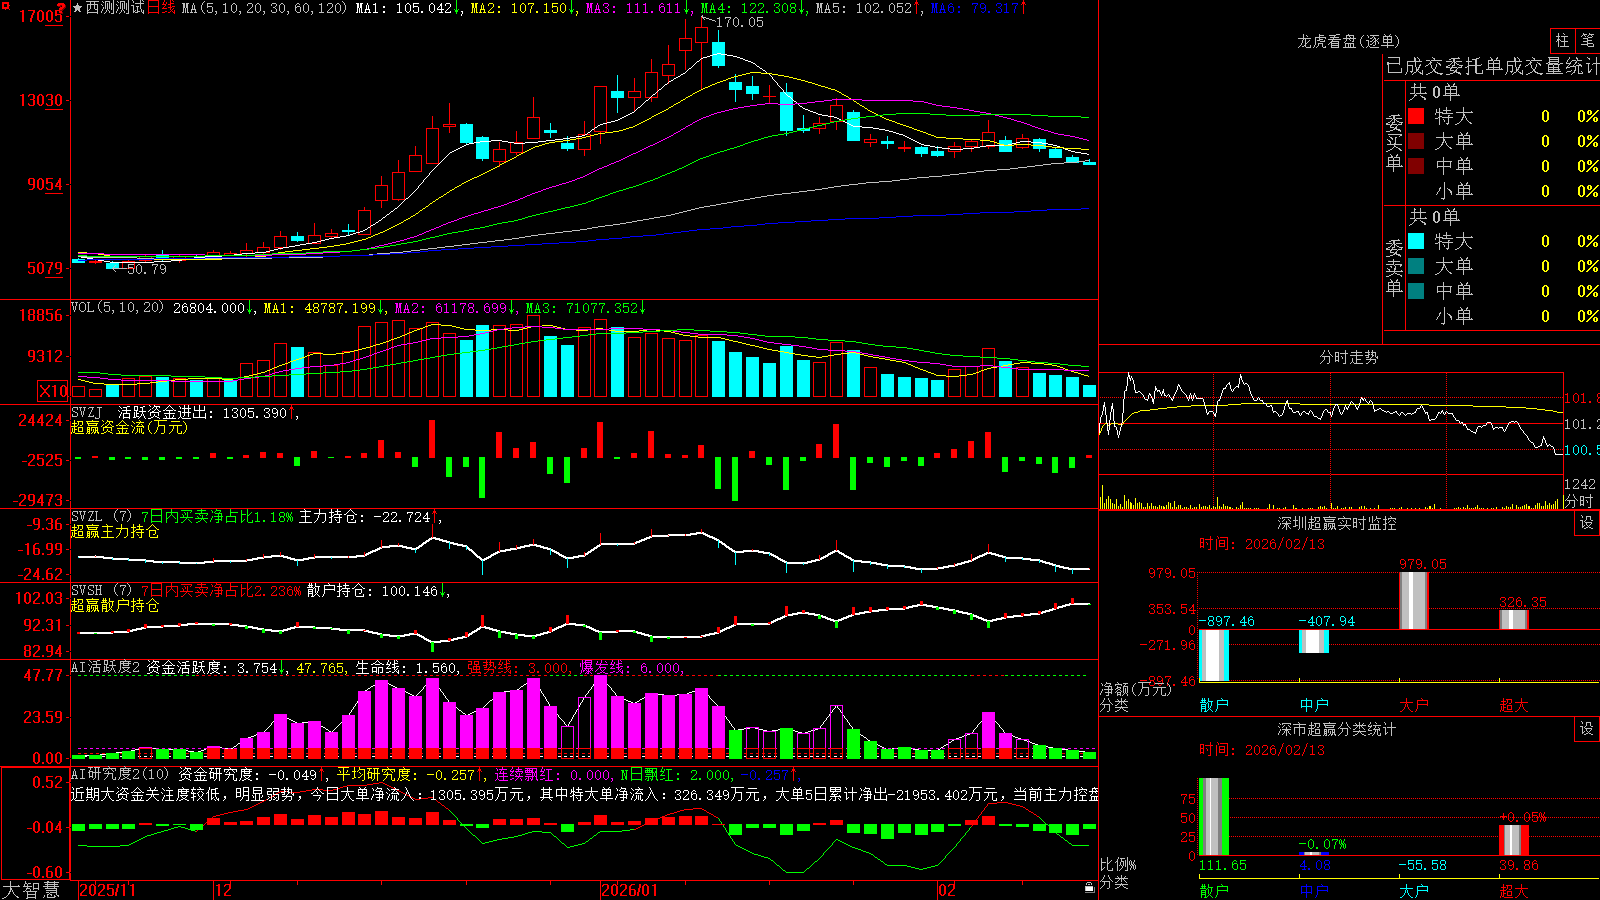
Task: Click 深市超赢分类统计 panel title
Action: (1337, 729)
